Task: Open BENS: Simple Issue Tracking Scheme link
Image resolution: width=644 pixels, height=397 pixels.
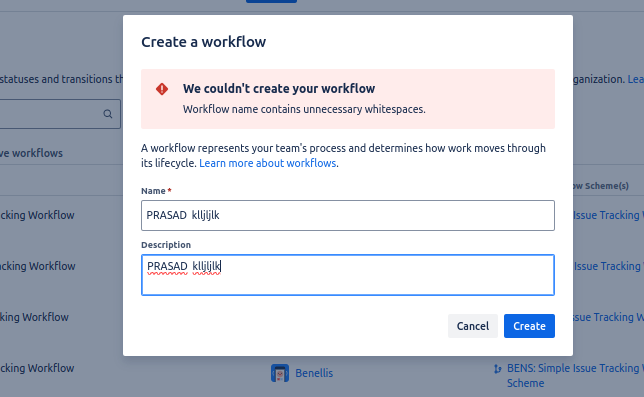Action: [x=575, y=376]
